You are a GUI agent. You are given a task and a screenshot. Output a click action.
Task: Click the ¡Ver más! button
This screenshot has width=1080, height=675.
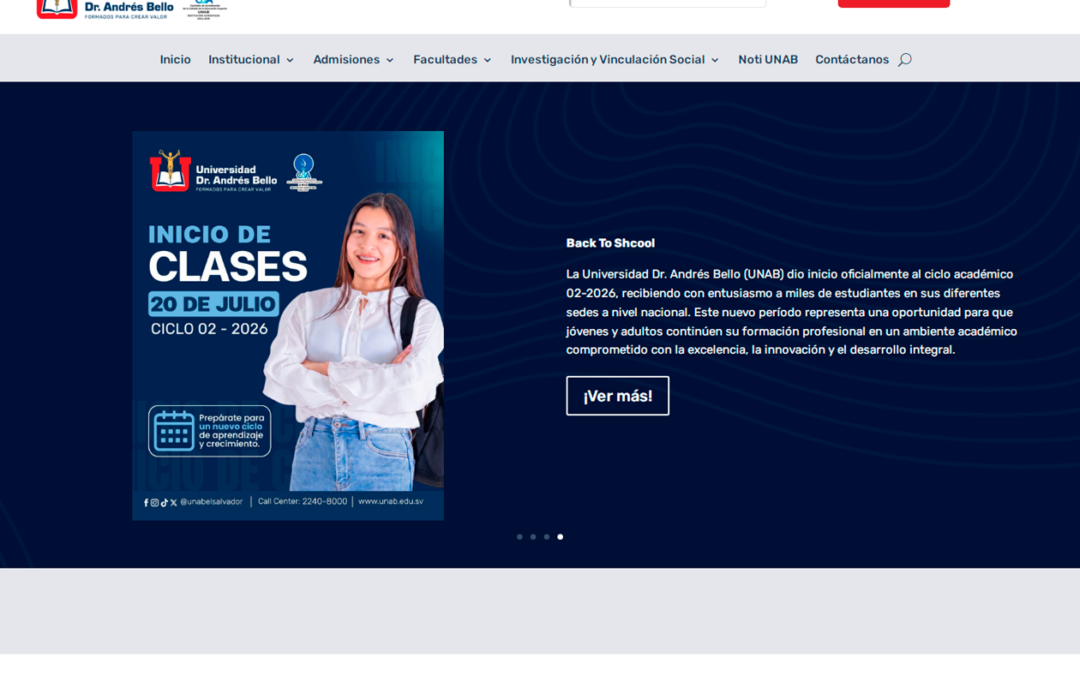click(x=617, y=396)
